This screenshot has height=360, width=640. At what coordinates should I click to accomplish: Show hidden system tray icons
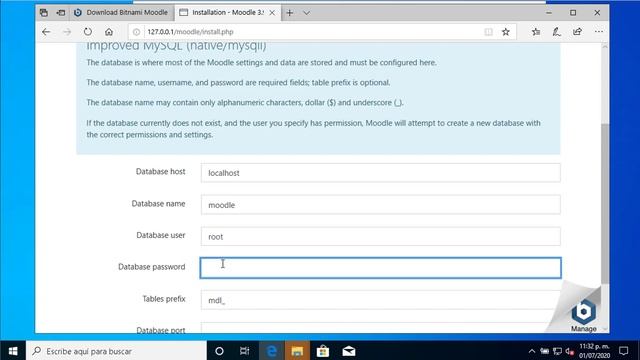[531, 351]
